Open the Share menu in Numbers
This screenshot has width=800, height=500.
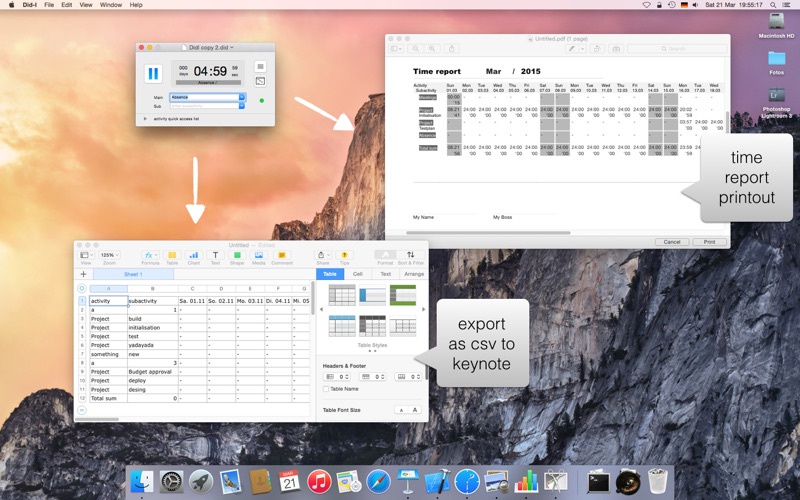point(322,255)
